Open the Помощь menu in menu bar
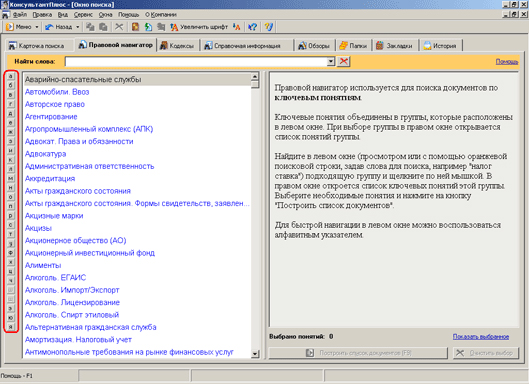529x384 pixels. [128, 15]
